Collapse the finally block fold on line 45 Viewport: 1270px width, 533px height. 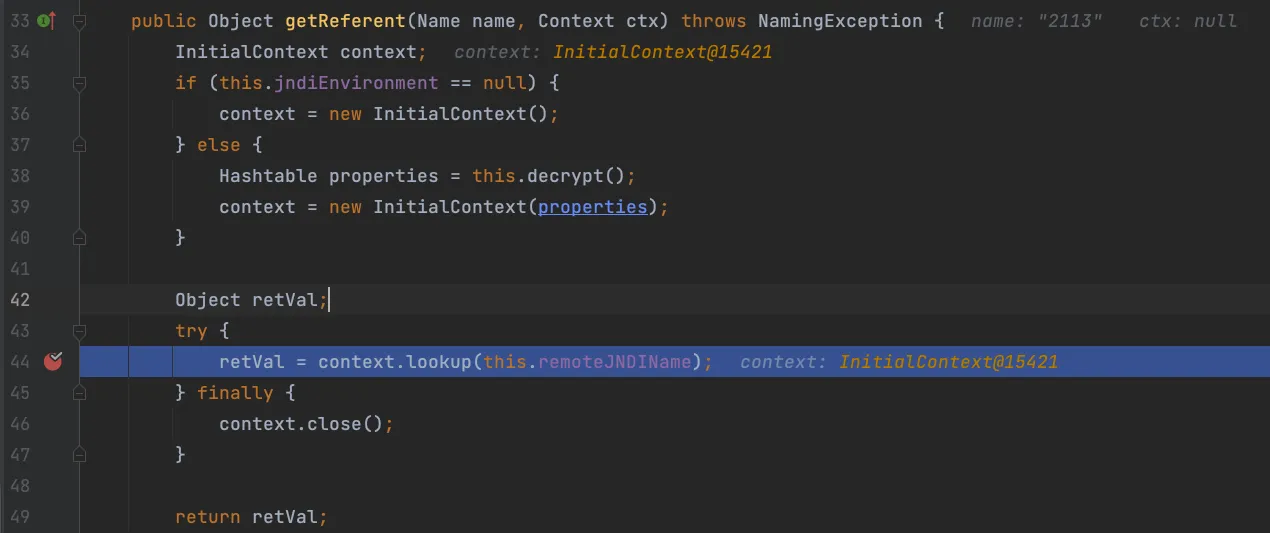click(80, 393)
